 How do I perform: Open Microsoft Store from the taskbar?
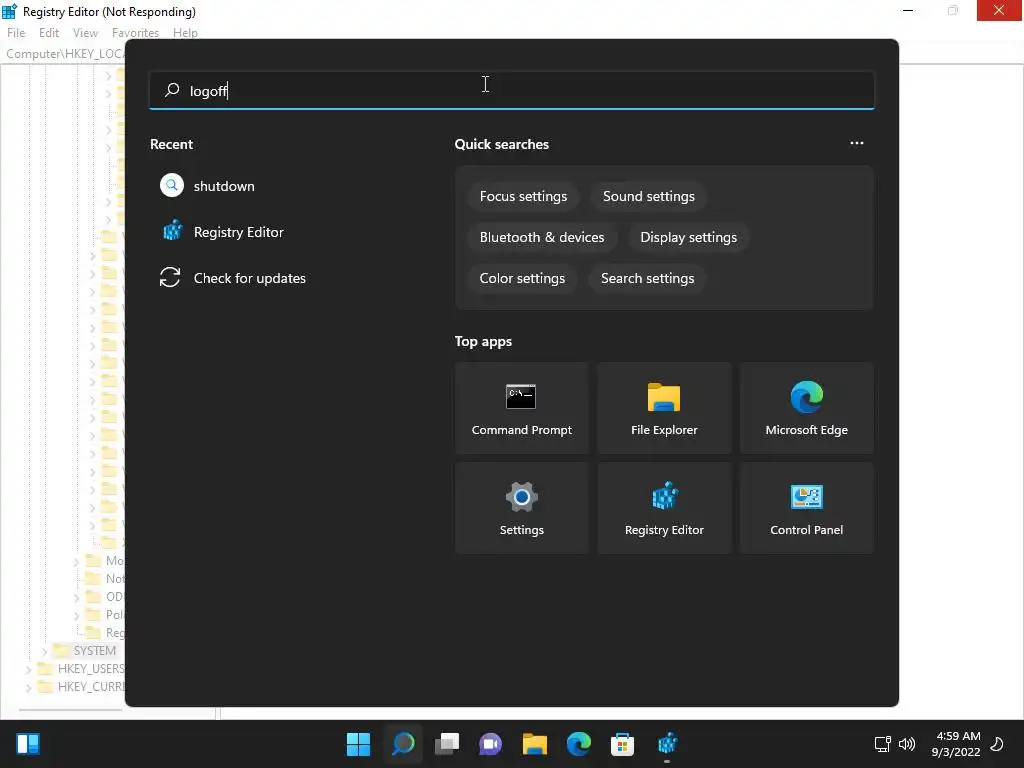pos(622,743)
